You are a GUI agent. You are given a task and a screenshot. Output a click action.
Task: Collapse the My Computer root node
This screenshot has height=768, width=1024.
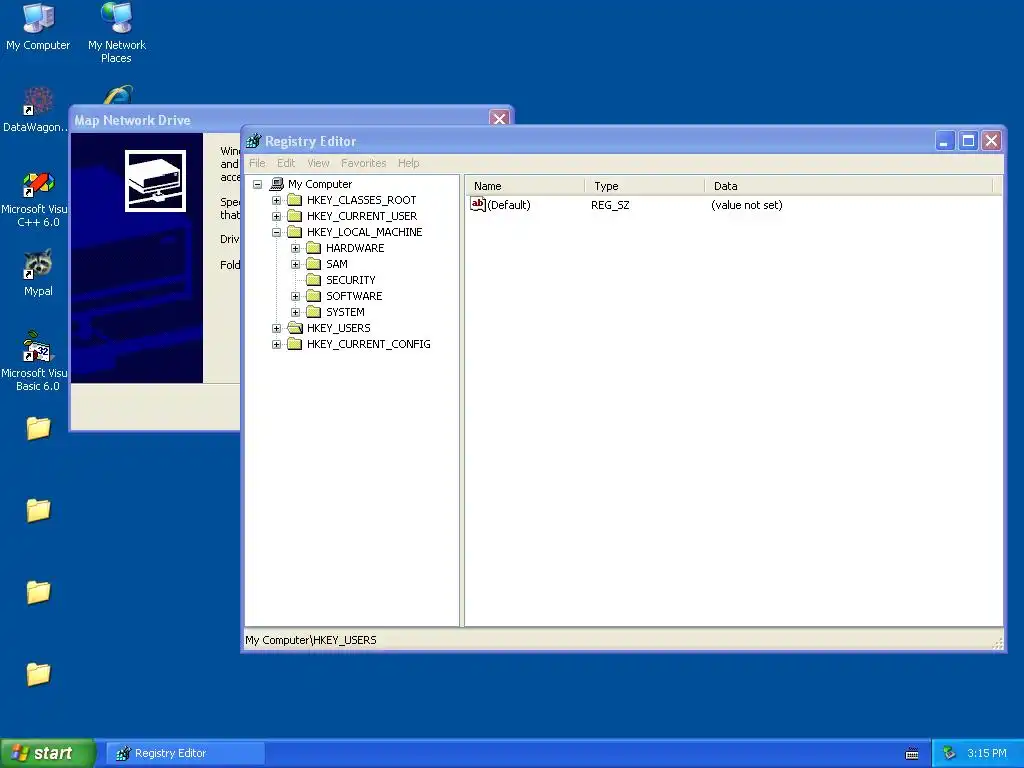tap(258, 184)
